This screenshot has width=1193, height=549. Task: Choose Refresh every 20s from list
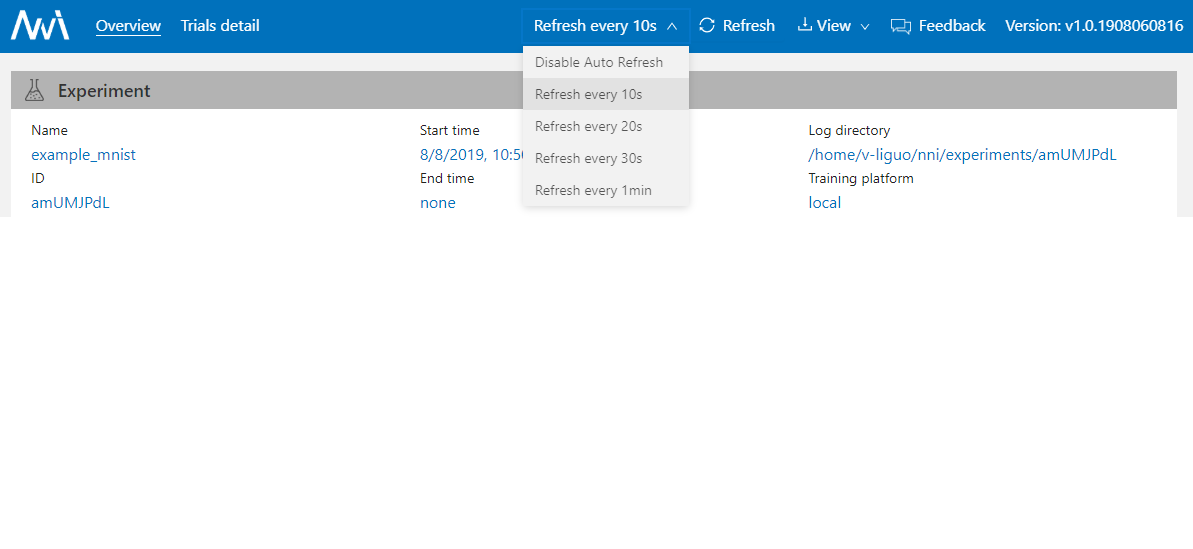[x=588, y=126]
